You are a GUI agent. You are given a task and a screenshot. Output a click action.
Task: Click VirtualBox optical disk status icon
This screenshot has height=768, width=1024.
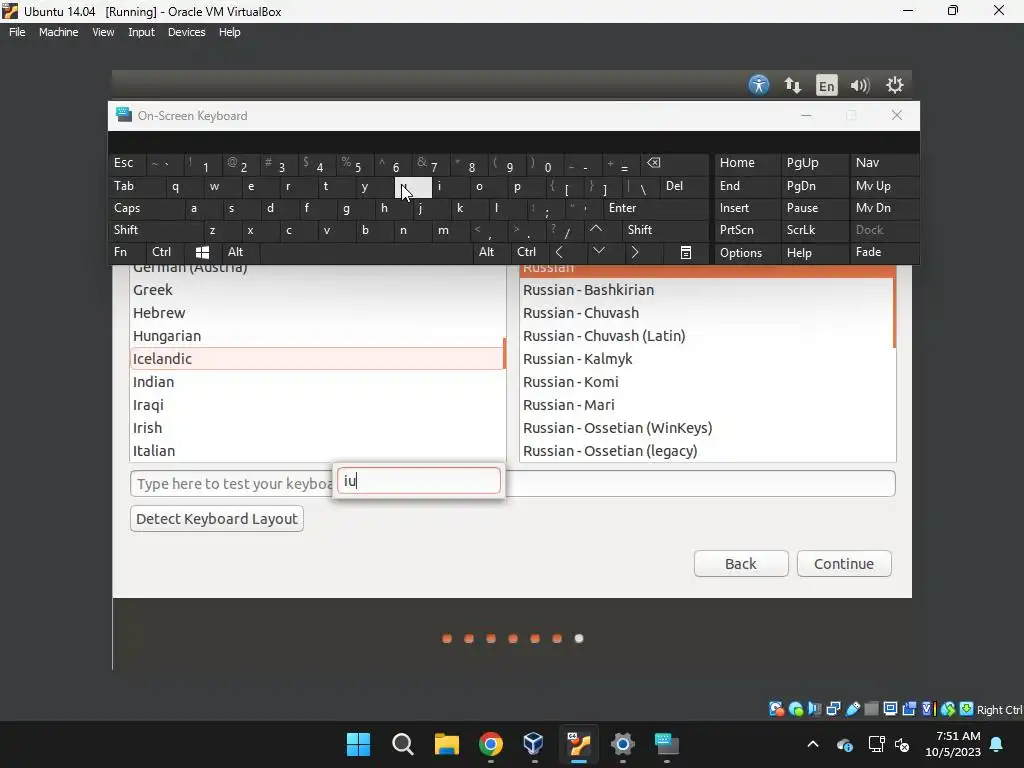click(795, 709)
